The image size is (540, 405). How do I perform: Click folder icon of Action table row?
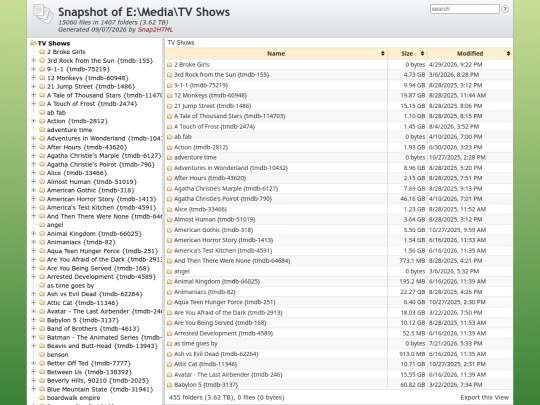(x=169, y=147)
